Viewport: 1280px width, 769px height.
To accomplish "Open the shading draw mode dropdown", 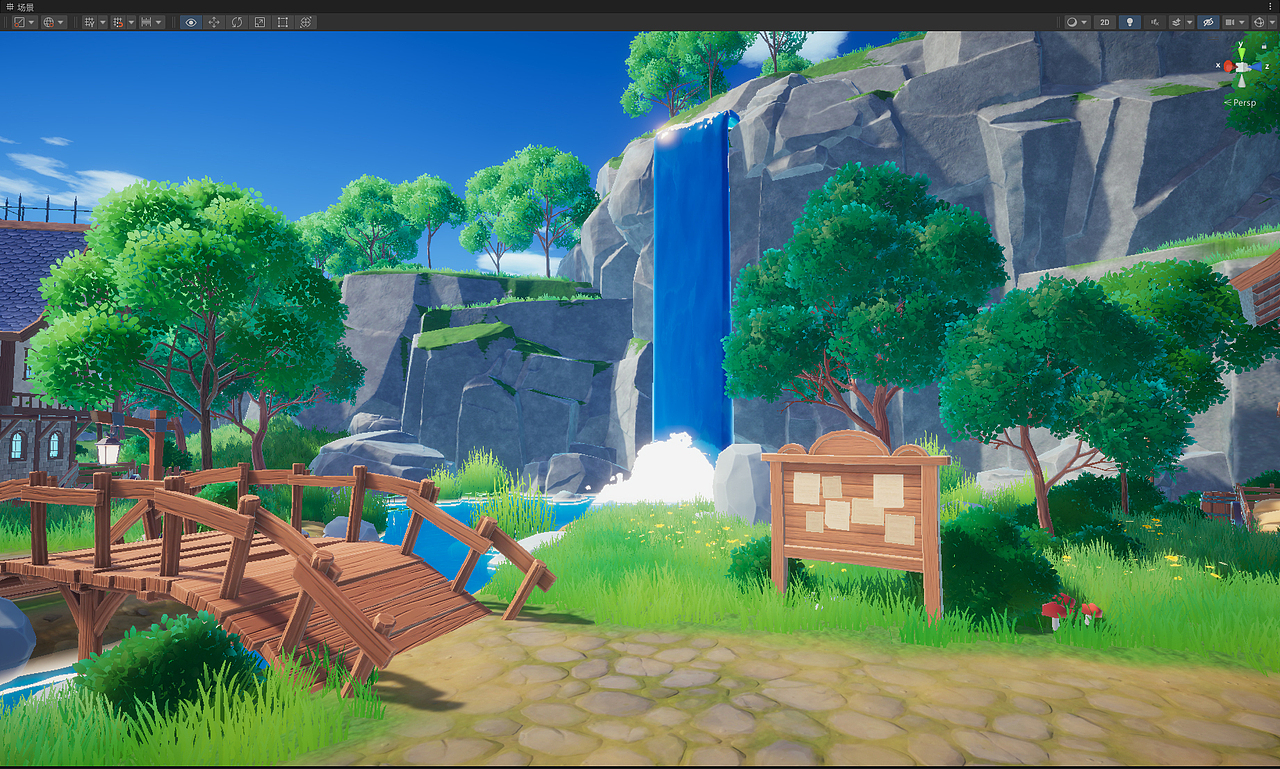I will click(1076, 22).
